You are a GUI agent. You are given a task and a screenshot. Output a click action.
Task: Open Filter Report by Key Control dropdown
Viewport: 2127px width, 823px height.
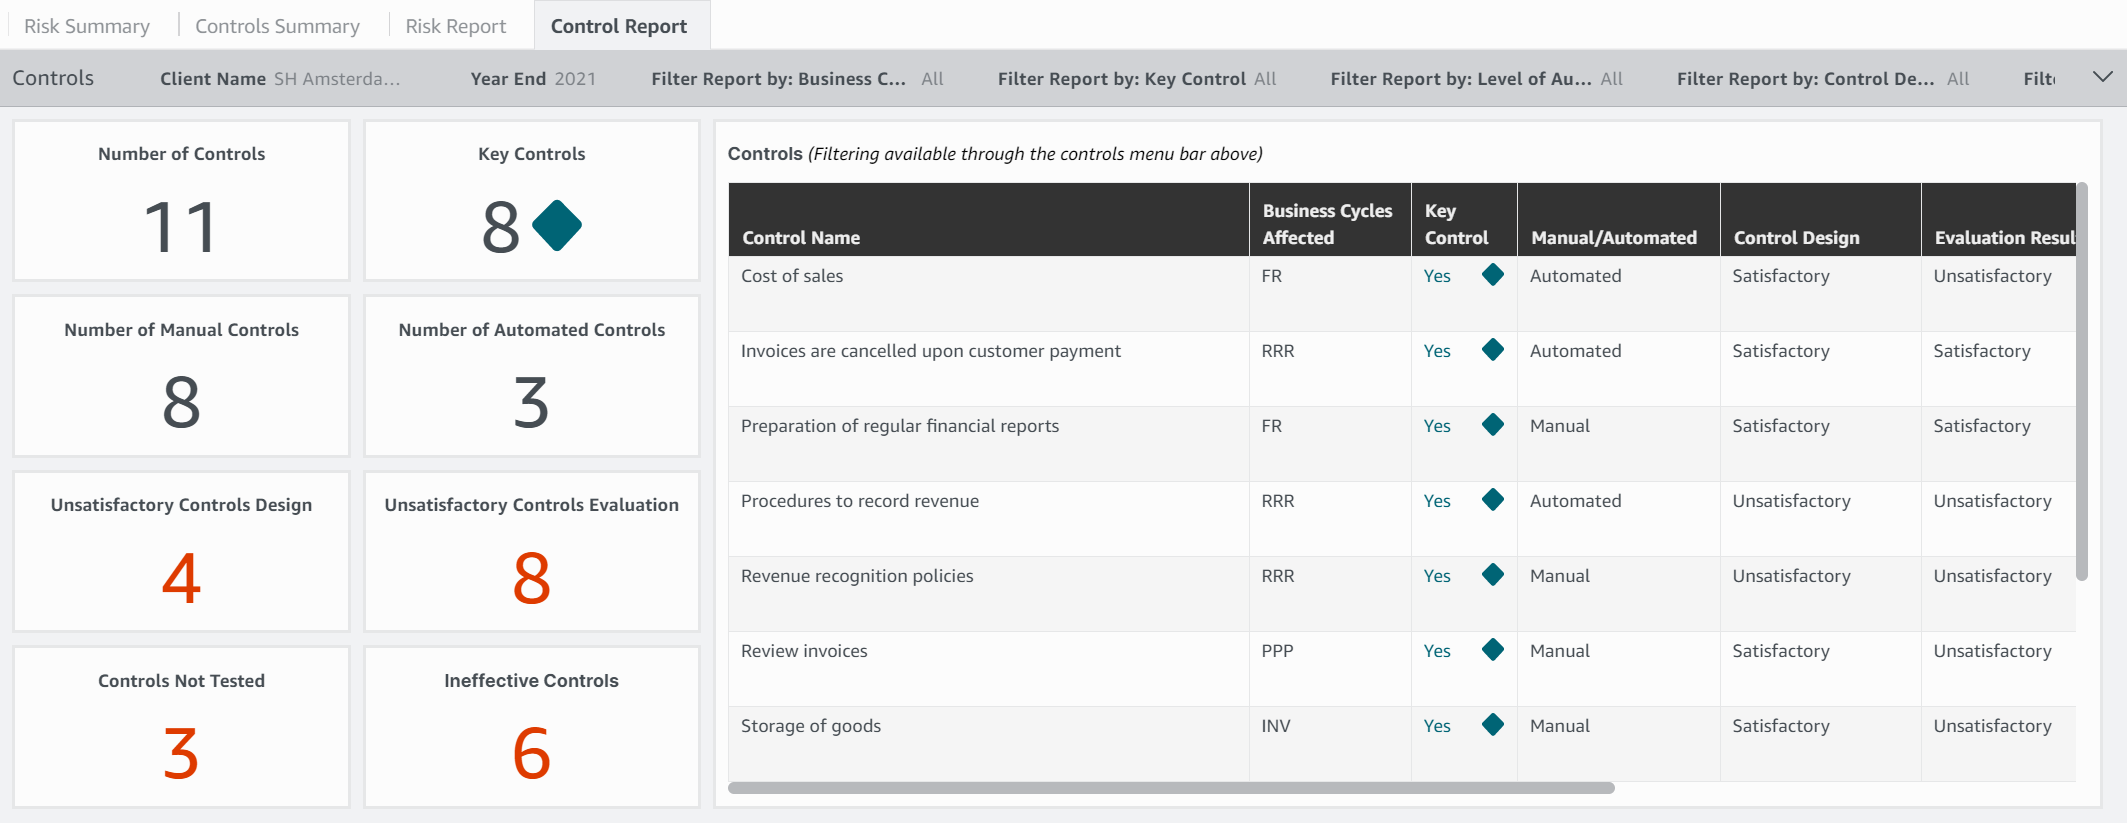[1137, 79]
